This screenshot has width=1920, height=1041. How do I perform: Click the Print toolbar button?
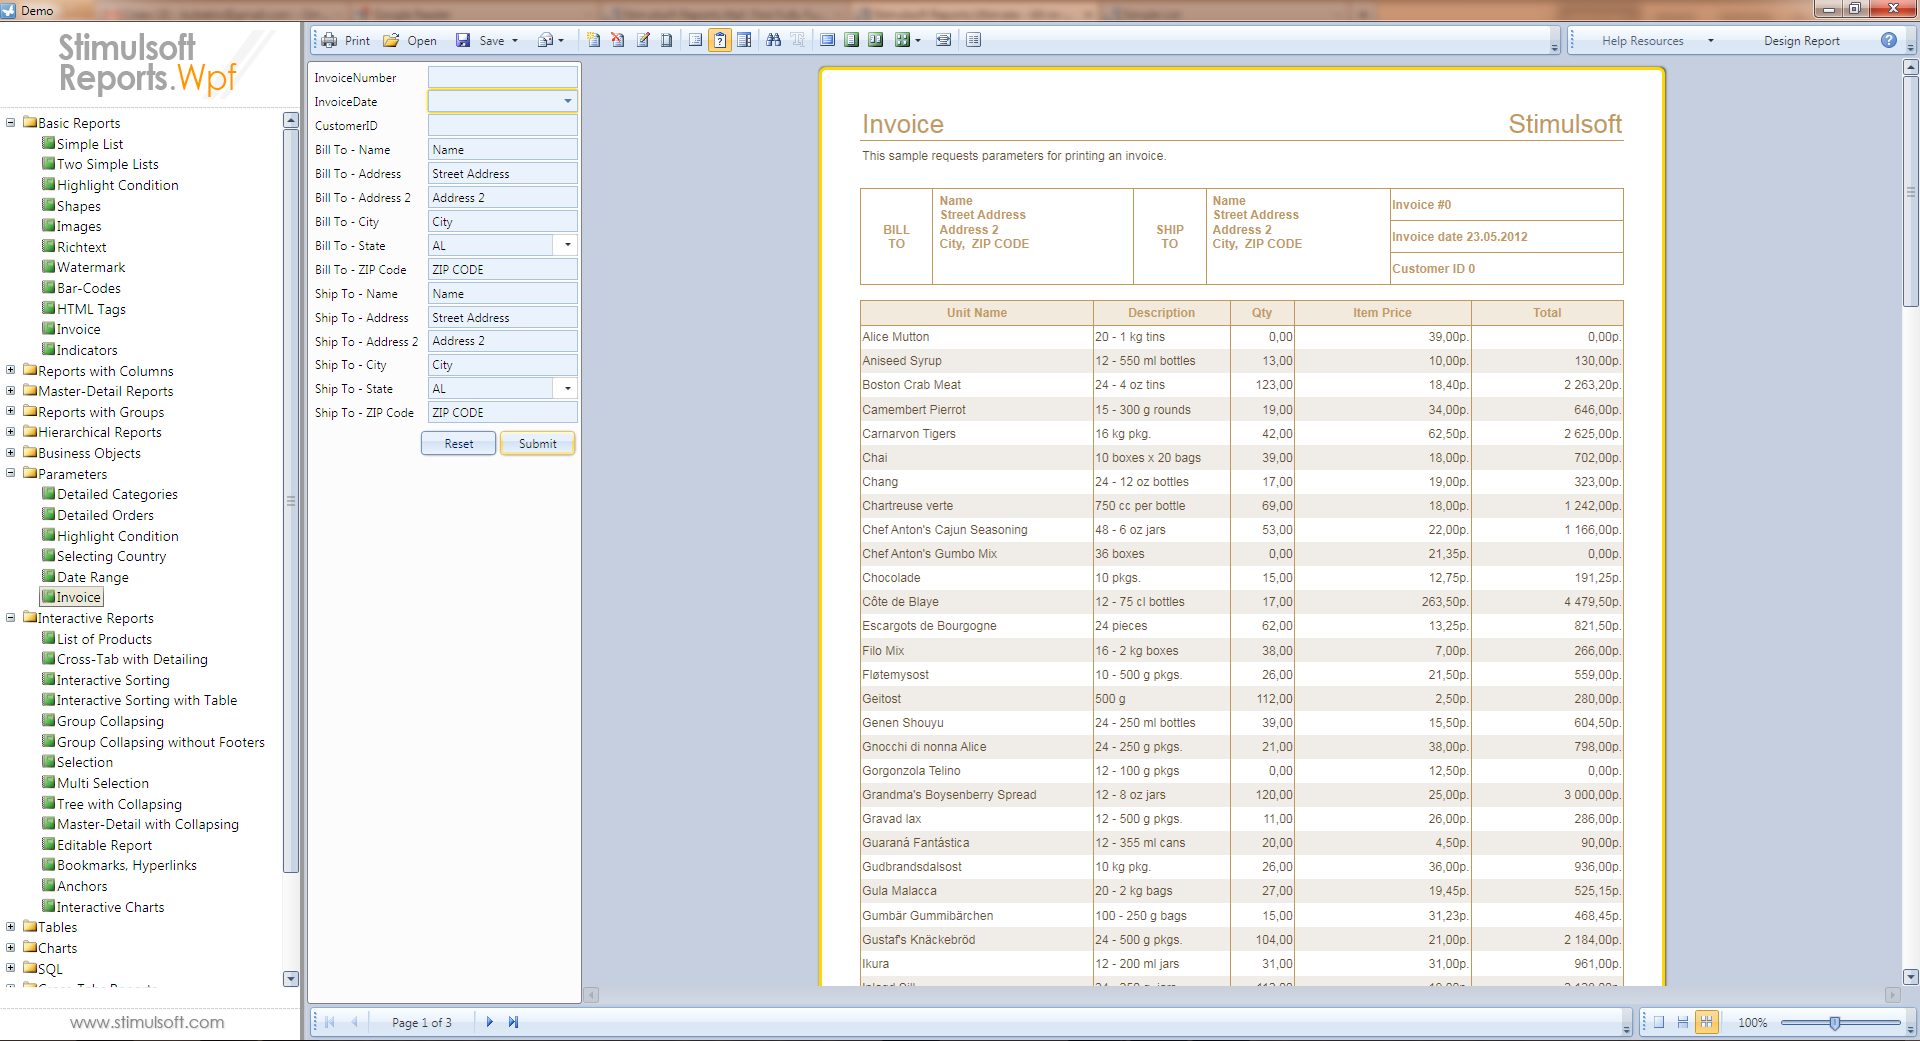(x=345, y=41)
